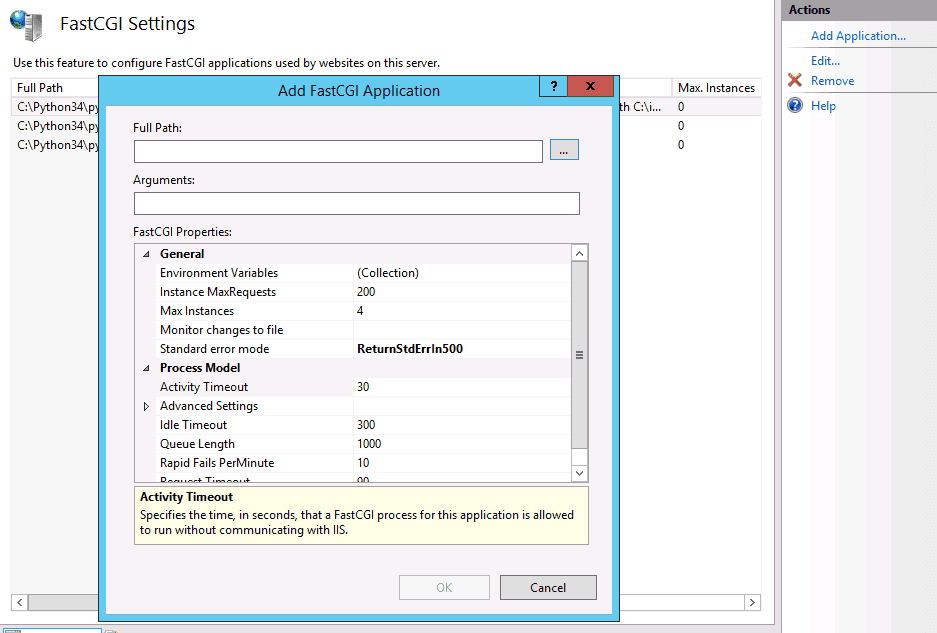Image resolution: width=937 pixels, height=633 pixels.
Task: Click inside the Arguments input field
Action: coord(356,203)
